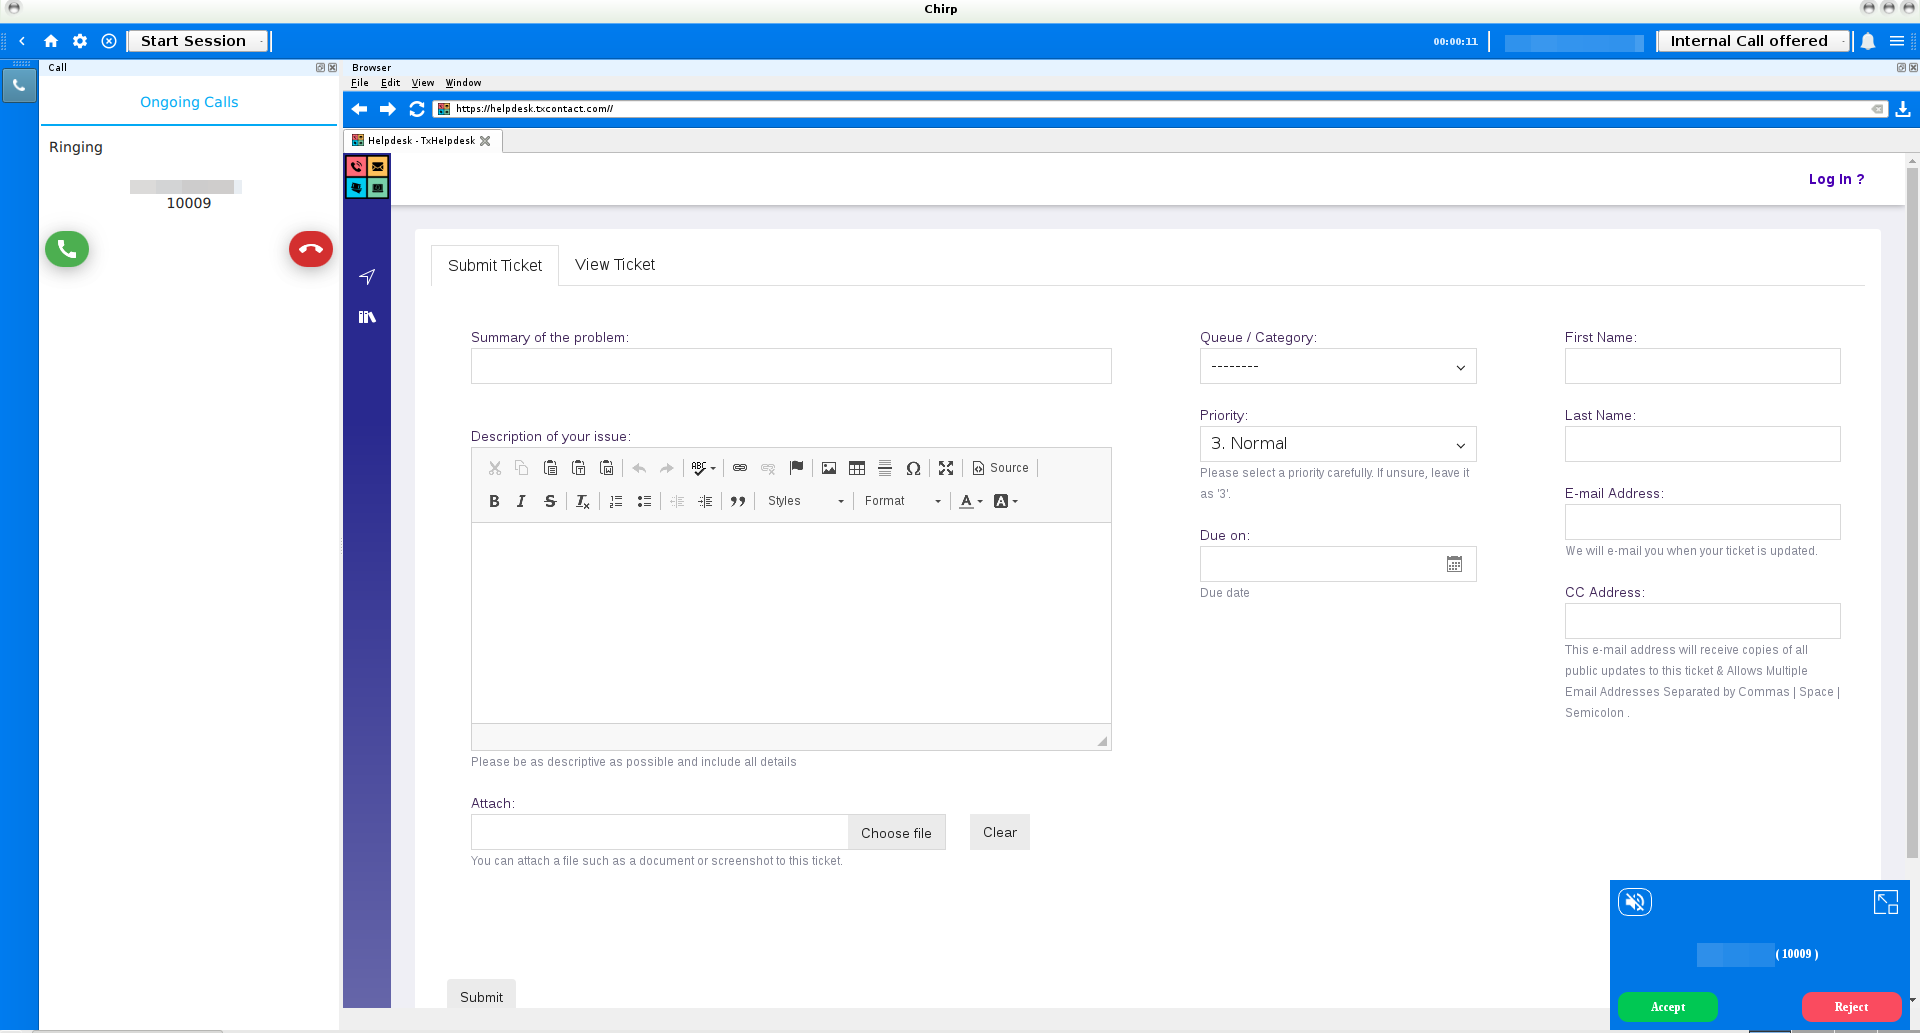Open the hamburger menu in top bar
The image size is (1920, 1033).
point(1897,41)
